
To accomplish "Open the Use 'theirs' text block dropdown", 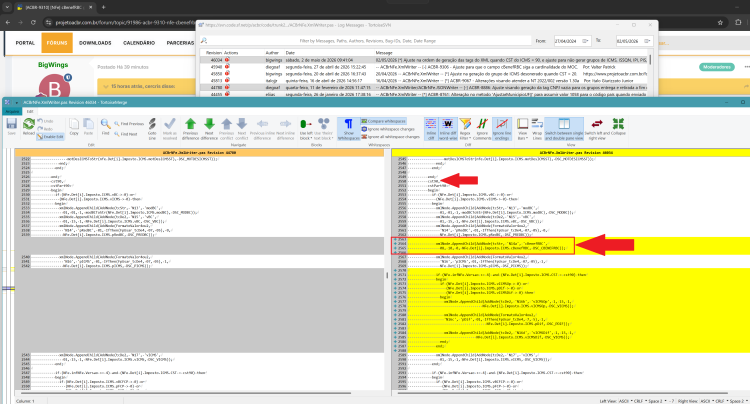I will tap(324, 129).
